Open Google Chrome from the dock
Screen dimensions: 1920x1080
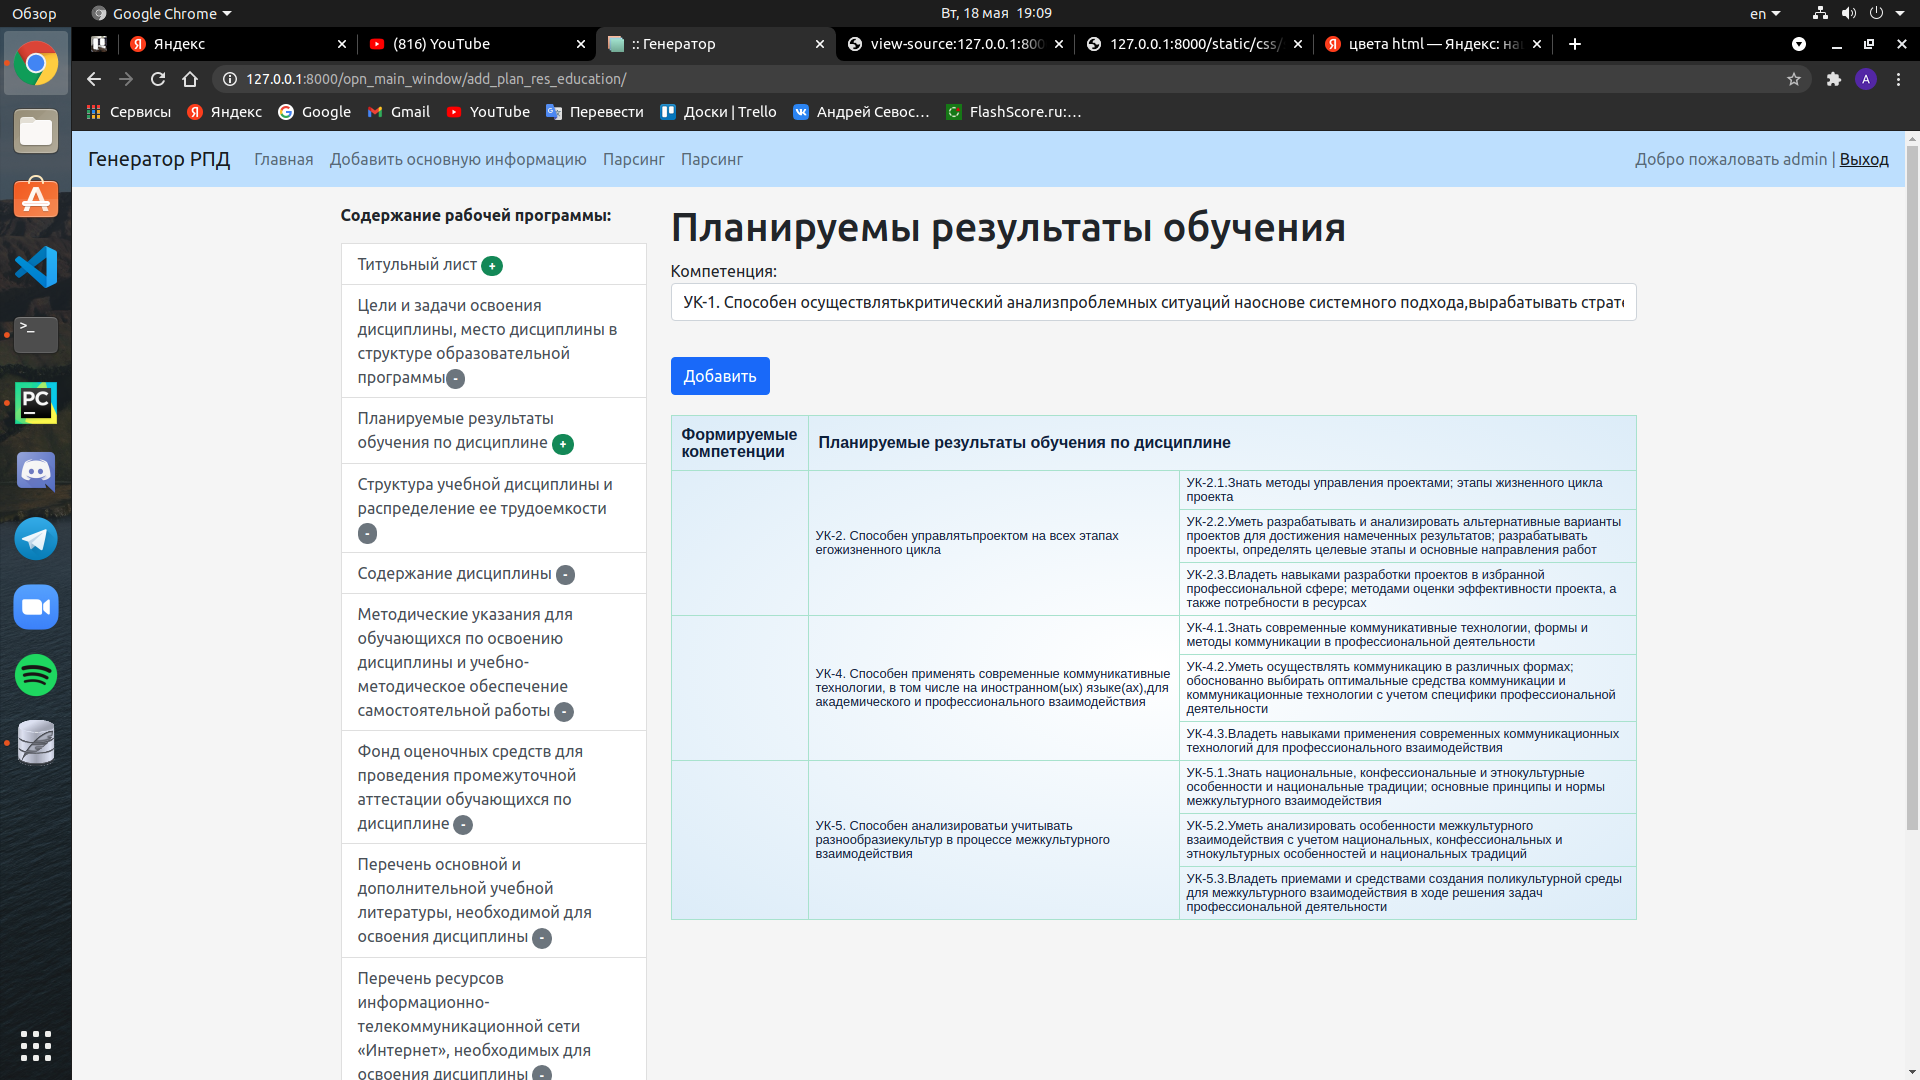tap(36, 64)
